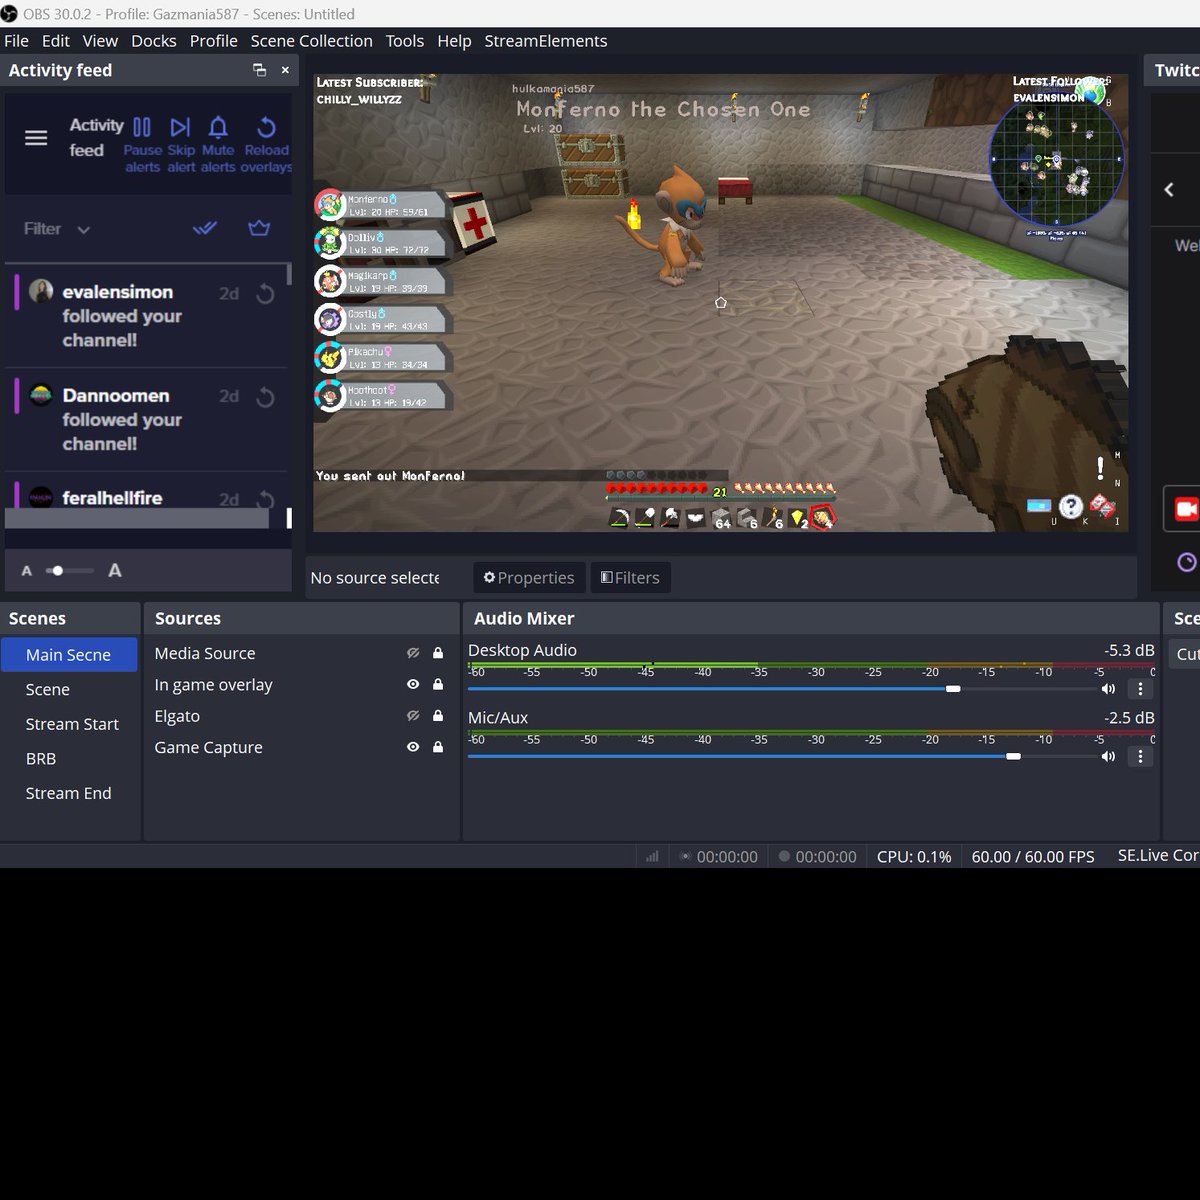Viewport: 1200px width, 1200px height.
Task: Unlock the Elgato source lock
Action: pos(438,716)
